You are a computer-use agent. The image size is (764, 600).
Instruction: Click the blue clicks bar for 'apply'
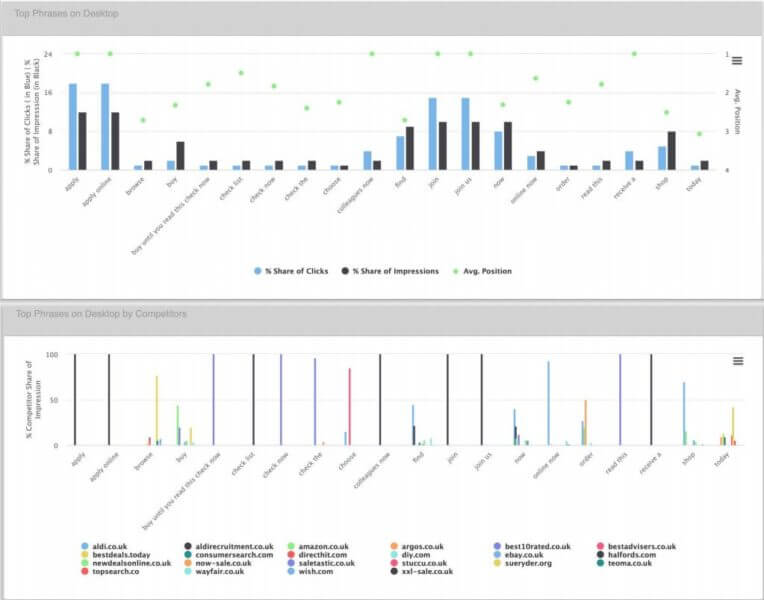click(73, 127)
